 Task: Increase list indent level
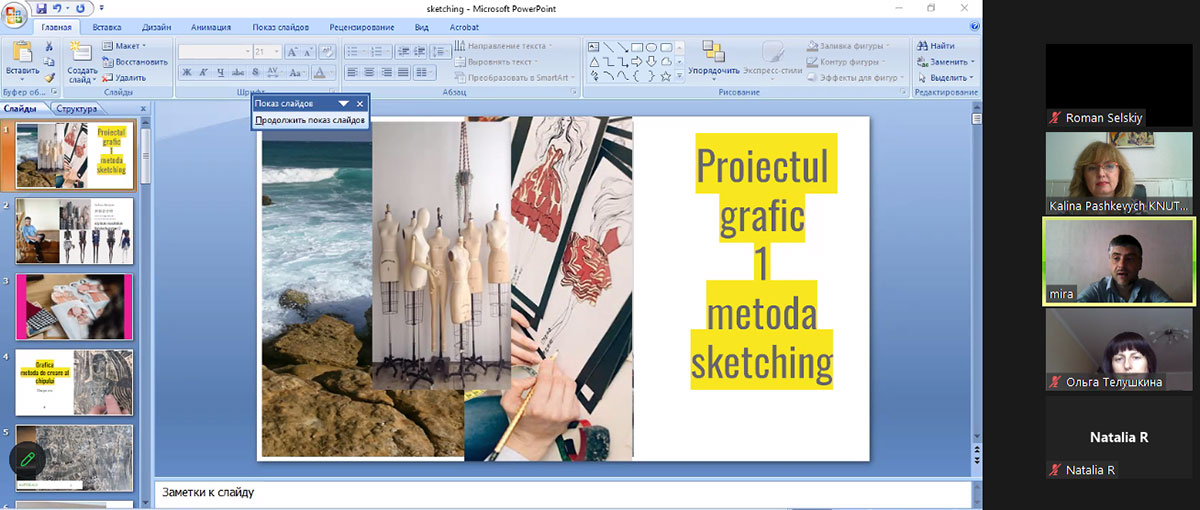point(420,51)
